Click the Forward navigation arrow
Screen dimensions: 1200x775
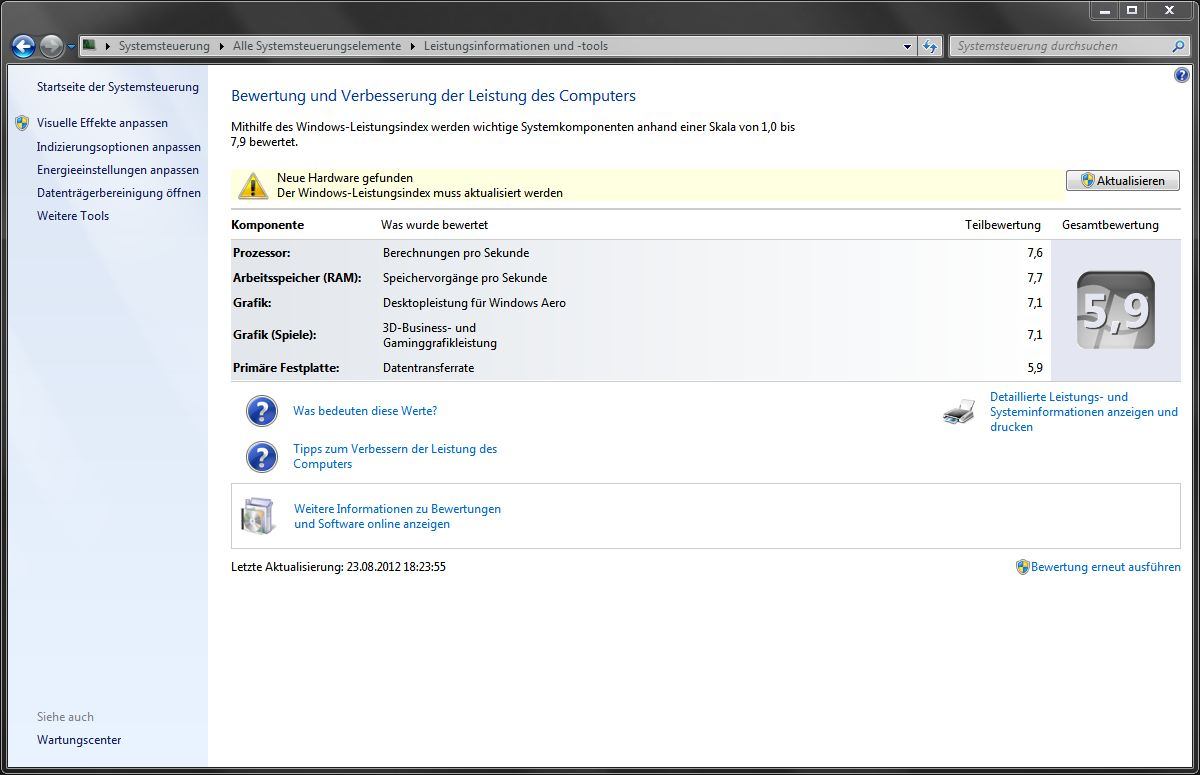[51, 46]
